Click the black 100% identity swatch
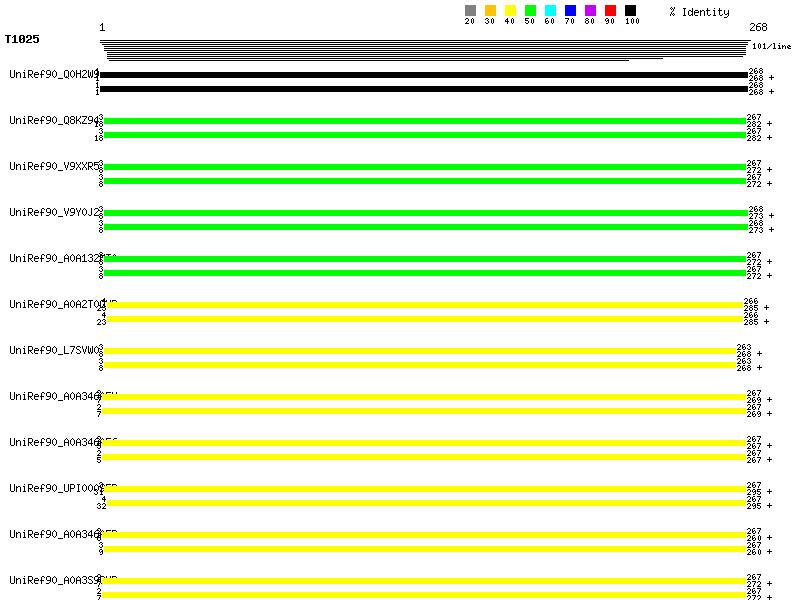The width and height of the screenshot is (800, 600). 630,11
